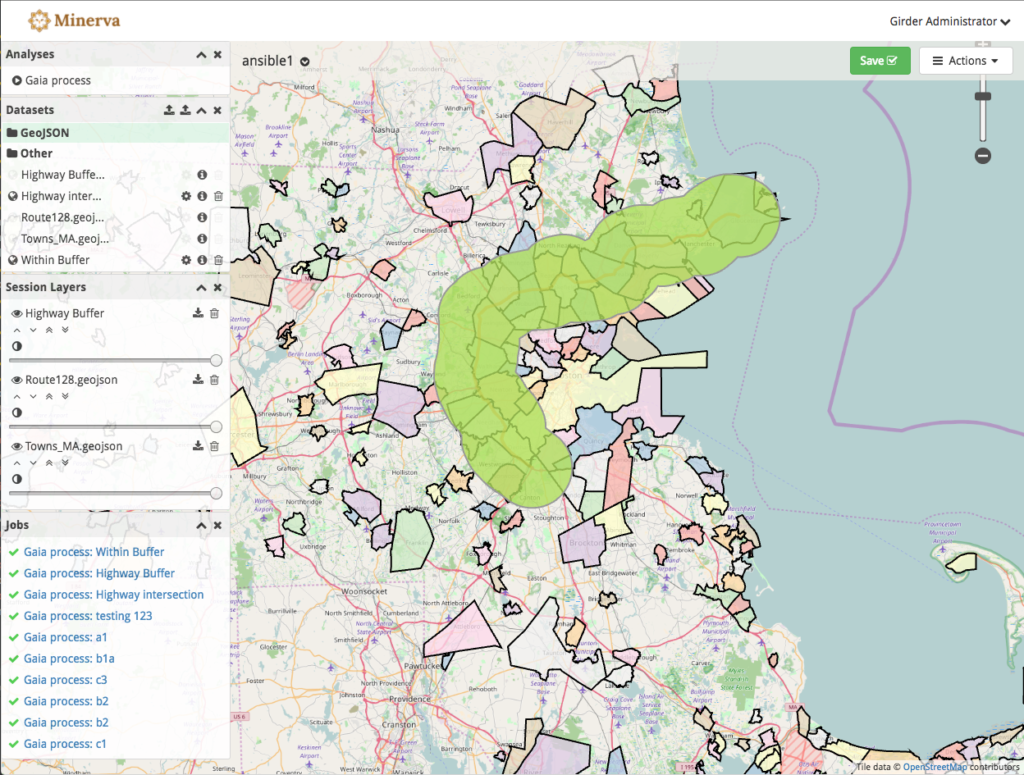1024x775 pixels.
Task: Click the Minerva logo
Action: [x=74, y=20]
